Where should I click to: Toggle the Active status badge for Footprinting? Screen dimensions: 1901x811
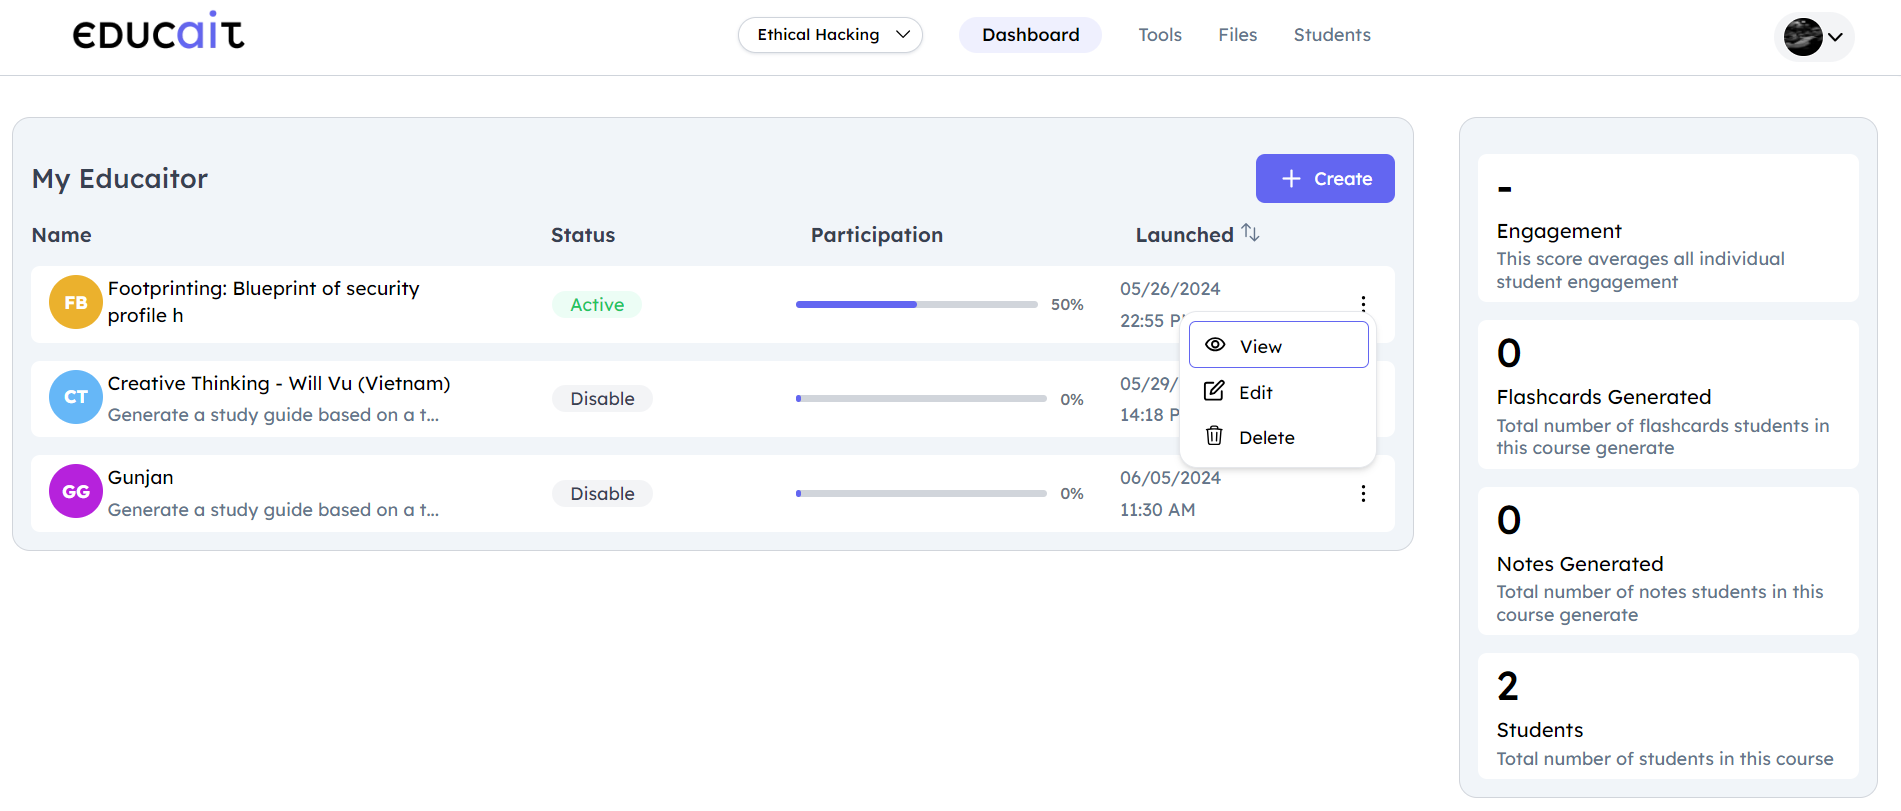point(597,305)
